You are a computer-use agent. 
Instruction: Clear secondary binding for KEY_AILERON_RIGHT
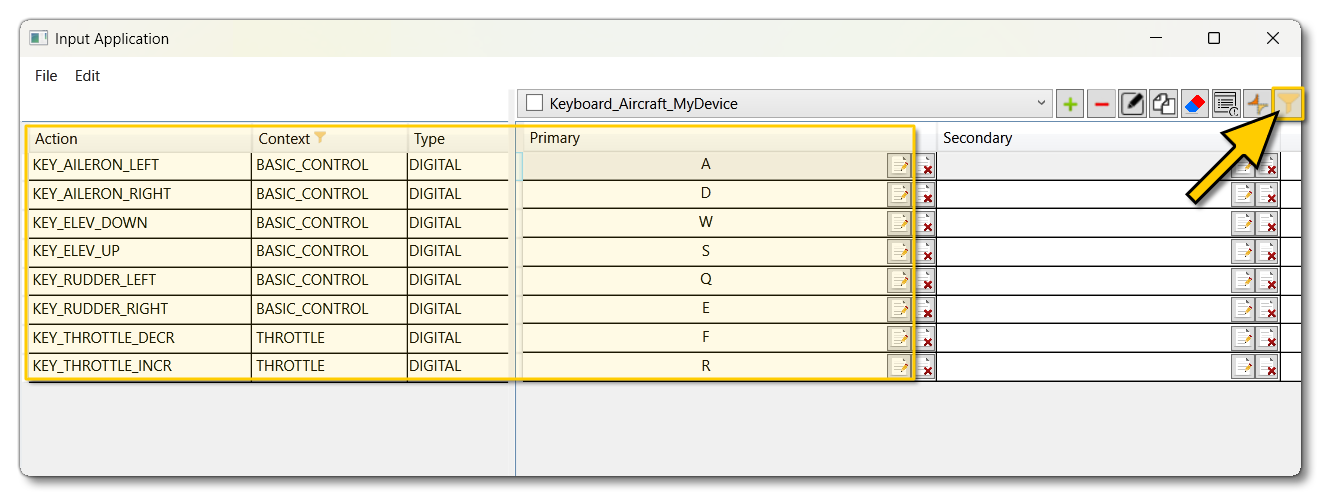[1268, 195]
